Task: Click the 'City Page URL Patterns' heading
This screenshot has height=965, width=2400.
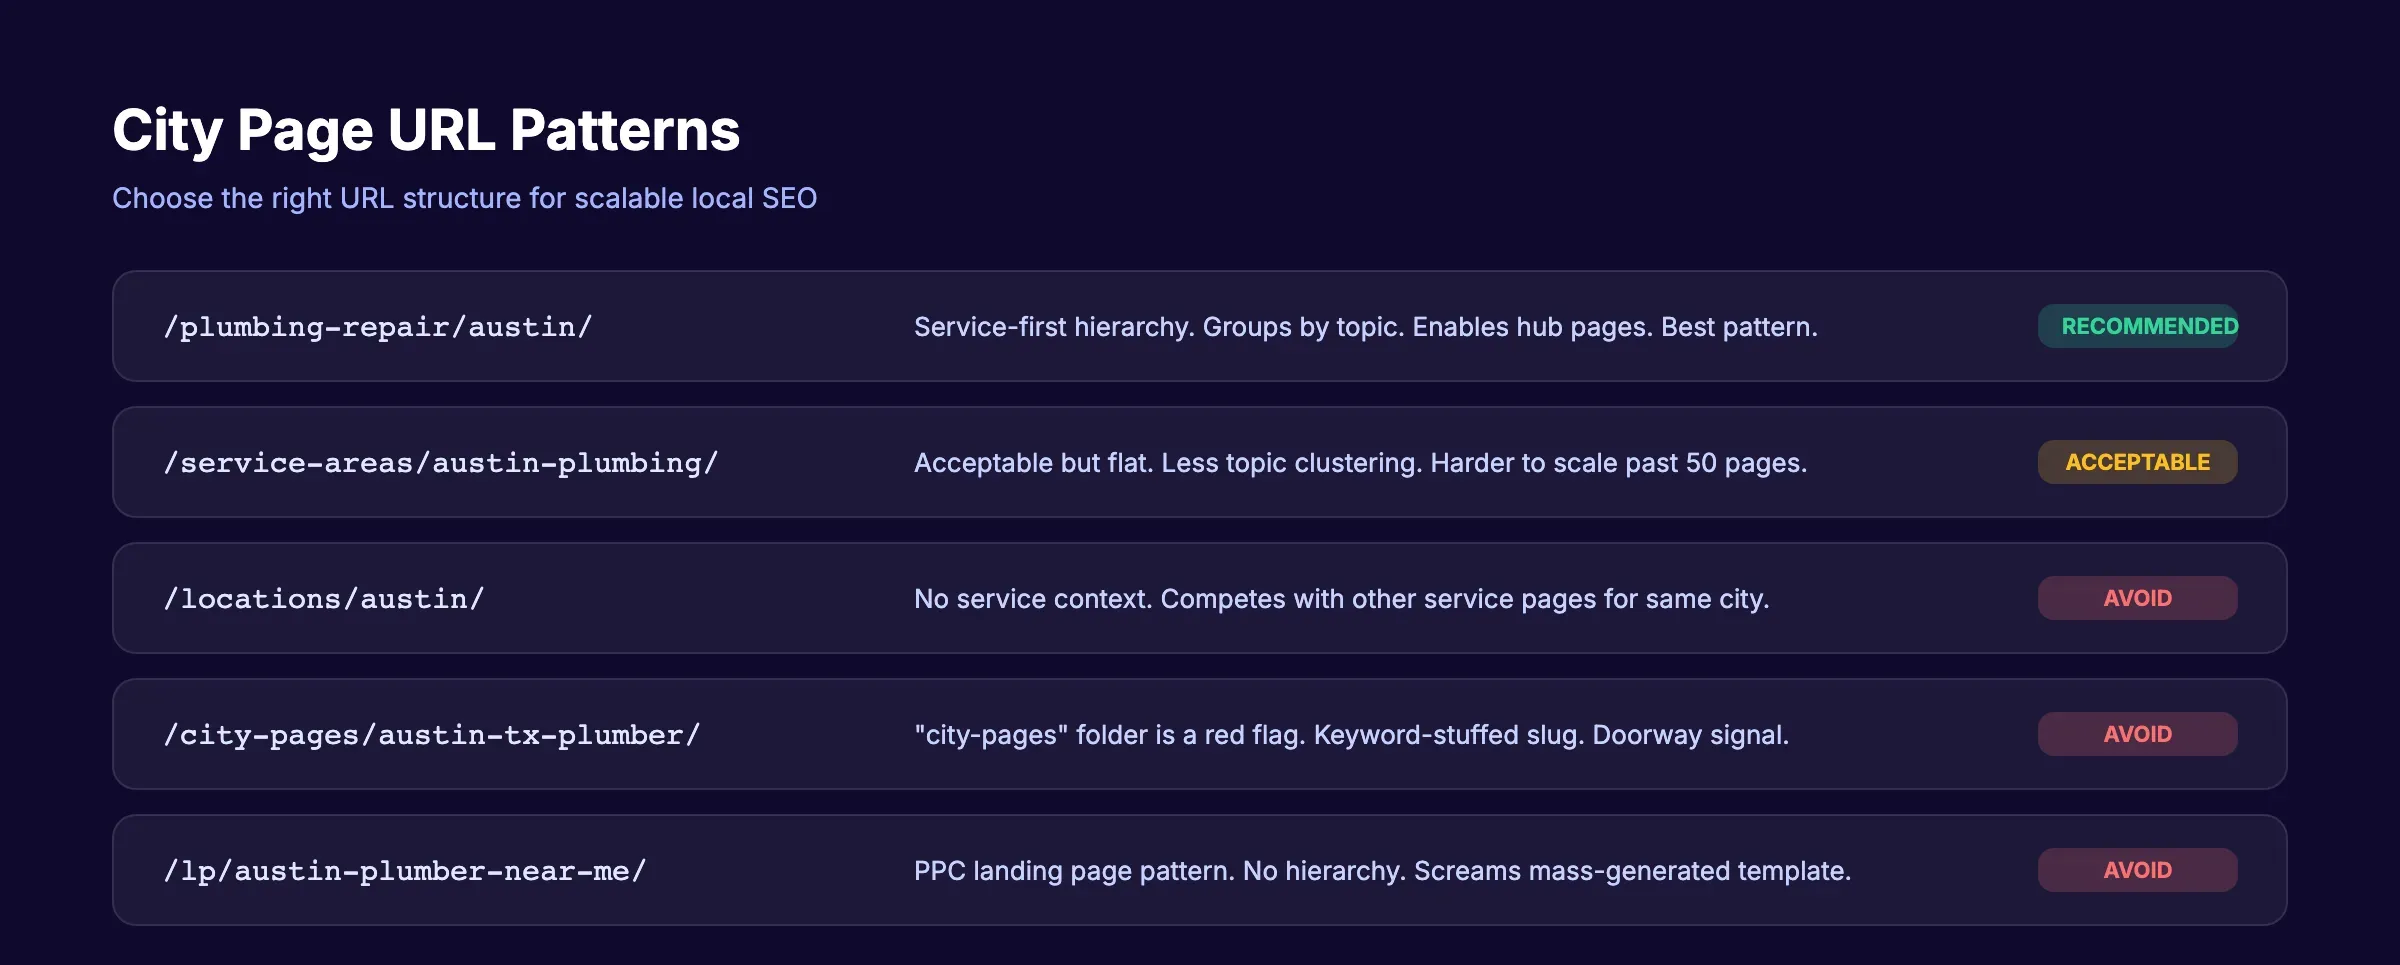Action: [x=426, y=130]
